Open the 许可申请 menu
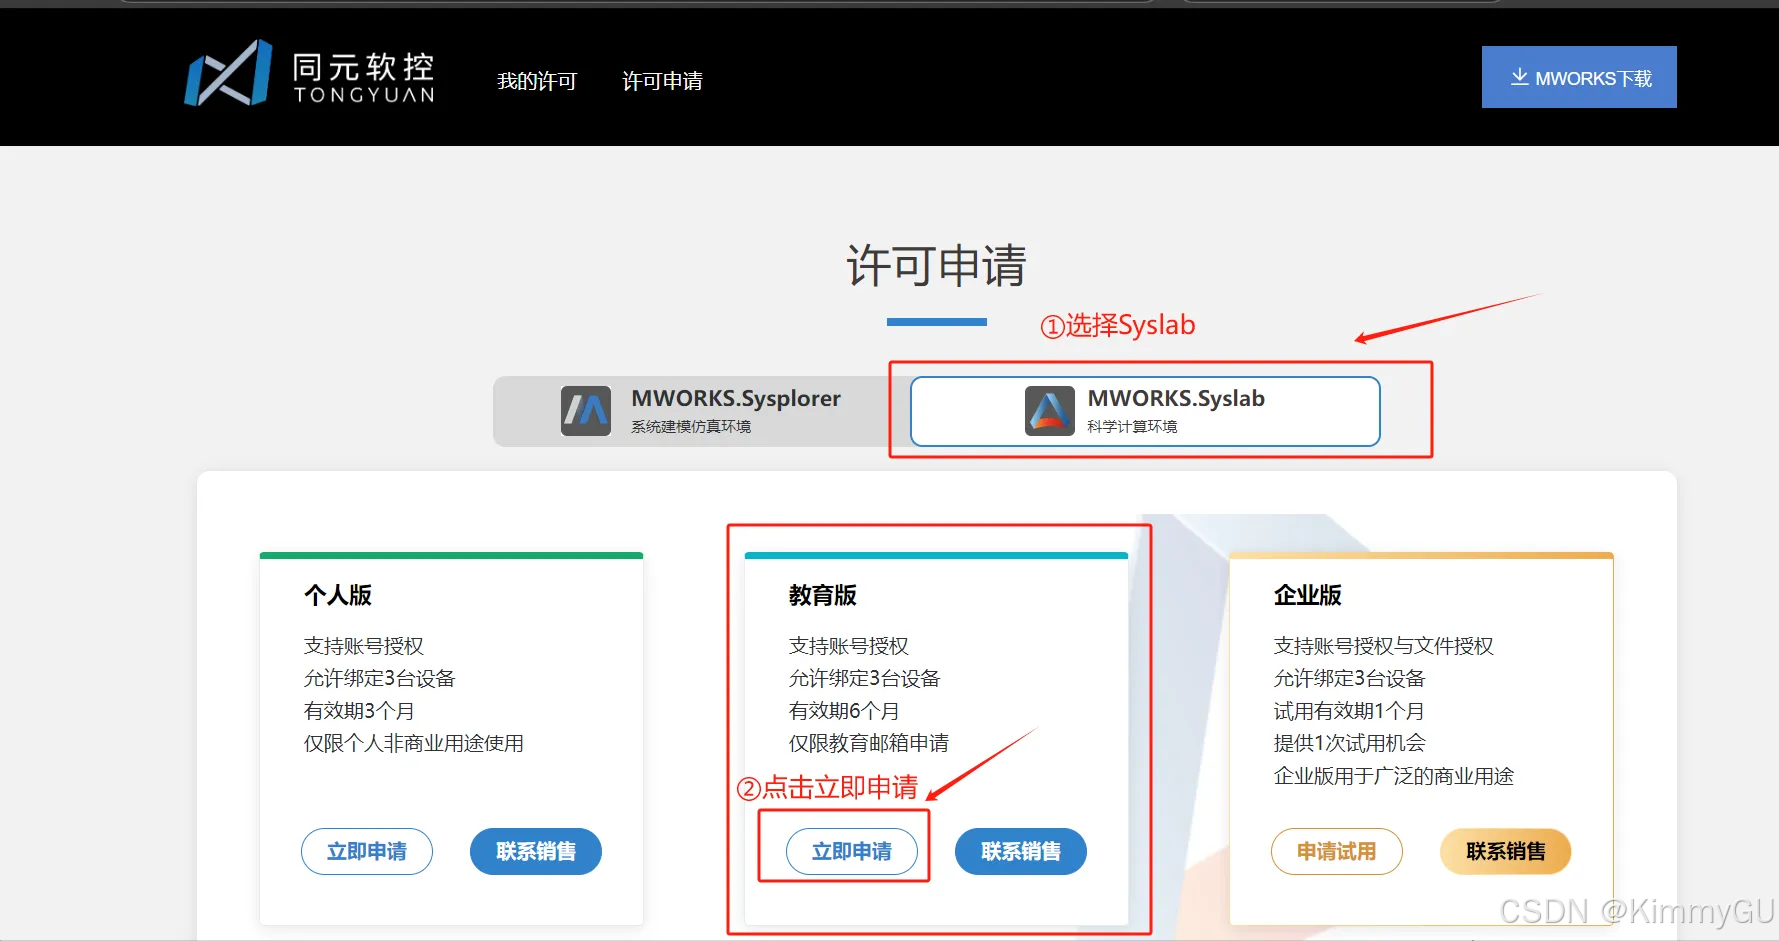1779x941 pixels. coord(662,81)
